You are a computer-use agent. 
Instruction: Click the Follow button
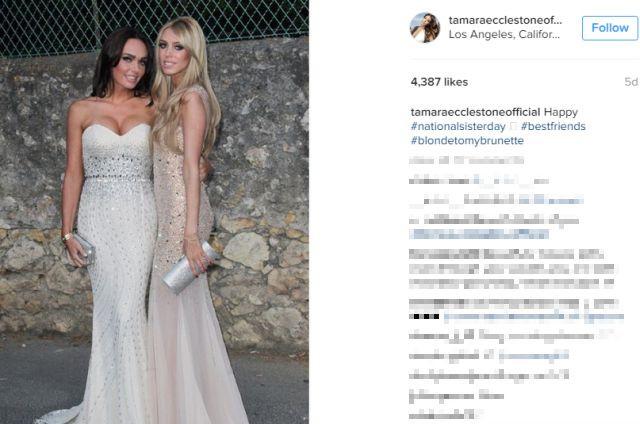point(610,28)
